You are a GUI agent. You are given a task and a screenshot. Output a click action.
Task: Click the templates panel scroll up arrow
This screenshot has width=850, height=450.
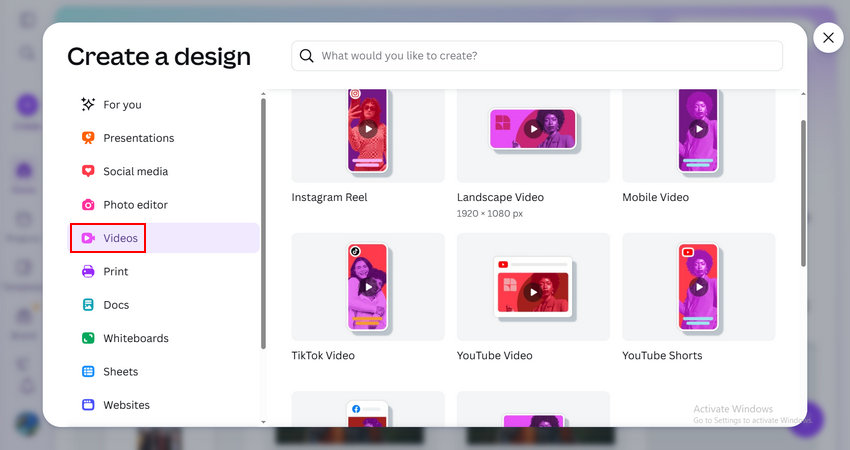pyautogui.click(x=803, y=94)
